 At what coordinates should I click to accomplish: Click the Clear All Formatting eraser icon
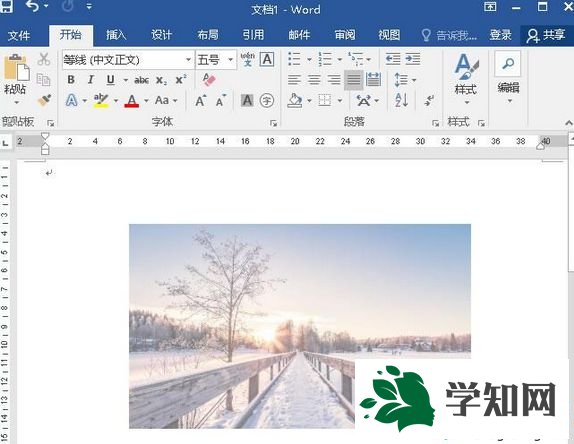coord(209,79)
